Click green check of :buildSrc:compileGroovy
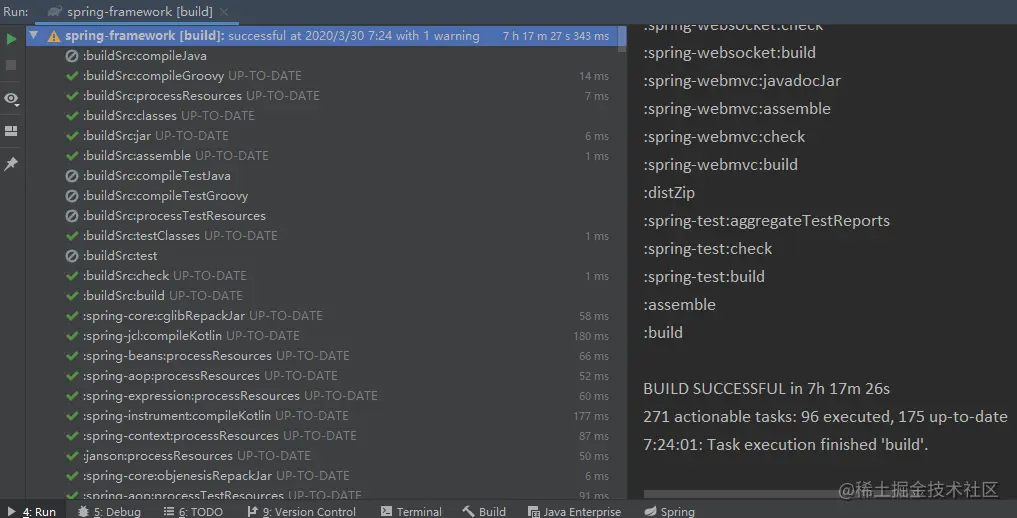This screenshot has height=518, width=1017. click(x=72, y=76)
